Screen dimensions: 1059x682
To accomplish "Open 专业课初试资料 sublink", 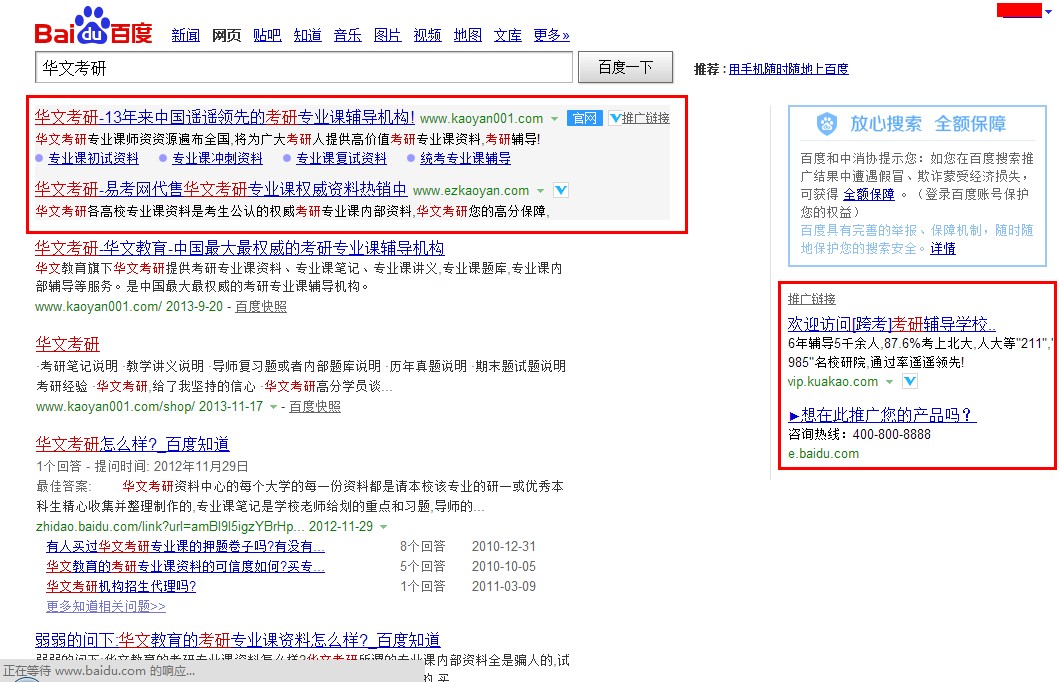I will point(93,159).
